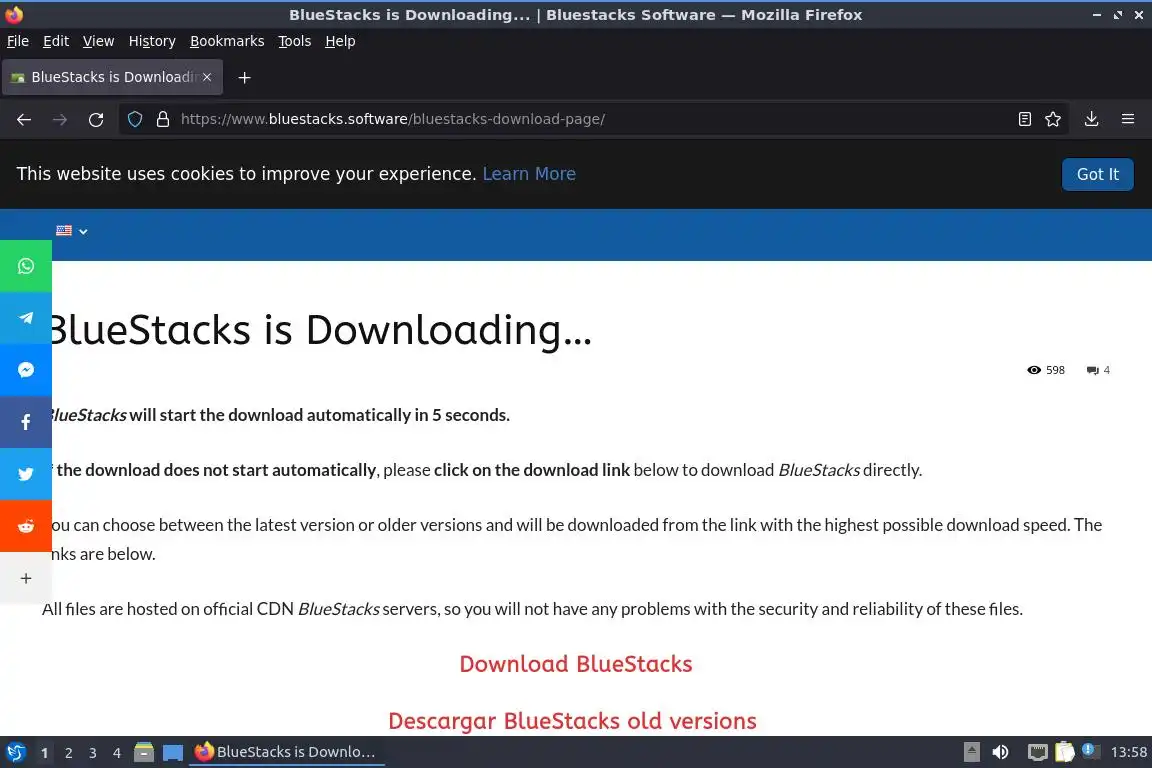Open View menu
The height and width of the screenshot is (768, 1152).
(x=98, y=41)
